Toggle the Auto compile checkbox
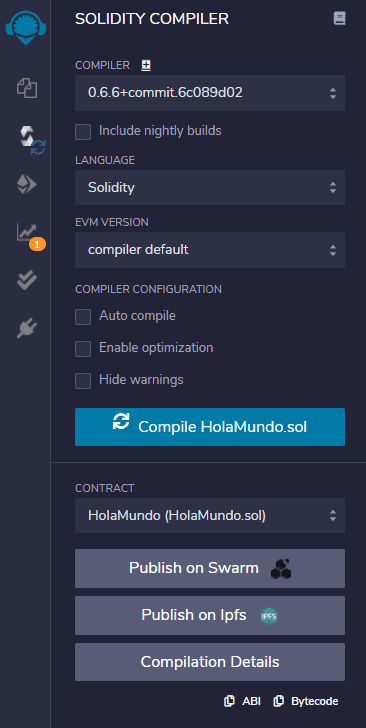Viewport: 366px width, 728px height. (83, 317)
